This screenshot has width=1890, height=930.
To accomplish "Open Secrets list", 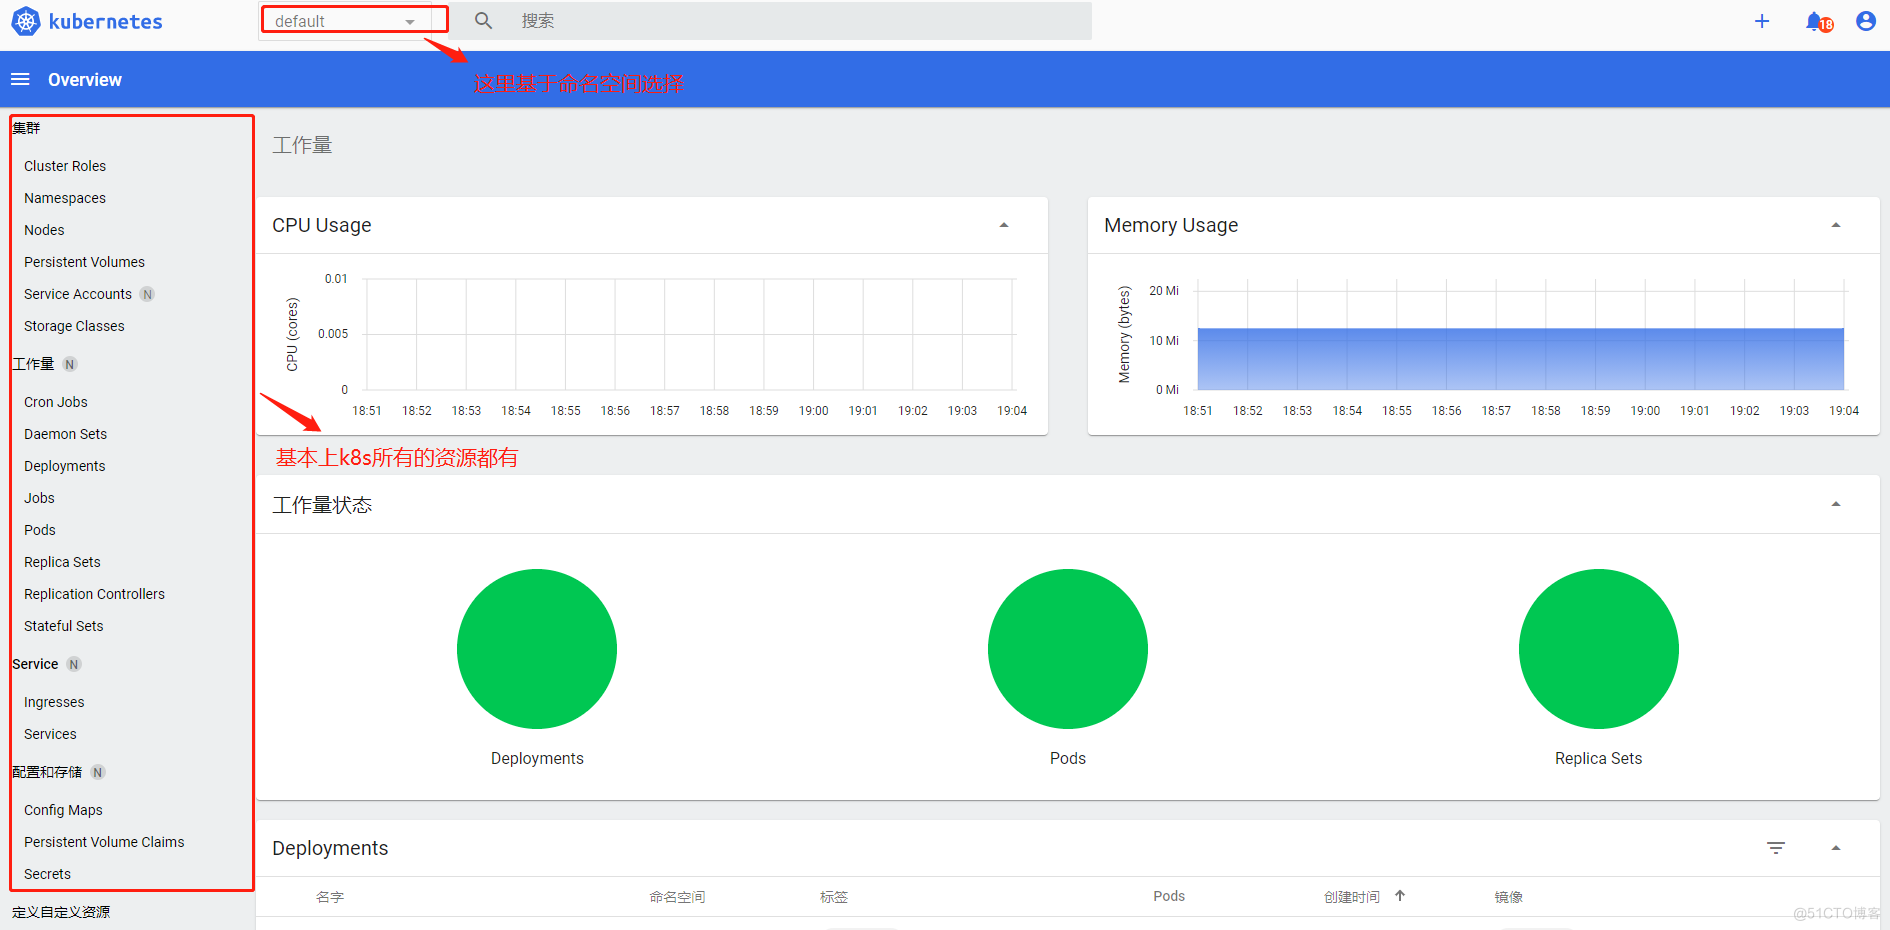I will coord(47,874).
